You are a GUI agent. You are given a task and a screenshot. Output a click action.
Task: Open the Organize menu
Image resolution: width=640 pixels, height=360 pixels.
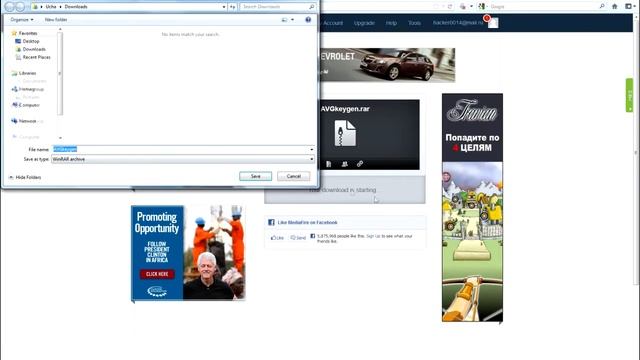(22, 20)
